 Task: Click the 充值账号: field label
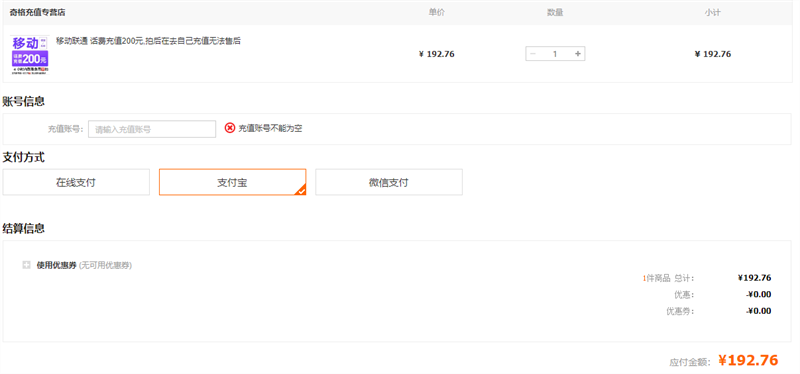tap(66, 129)
